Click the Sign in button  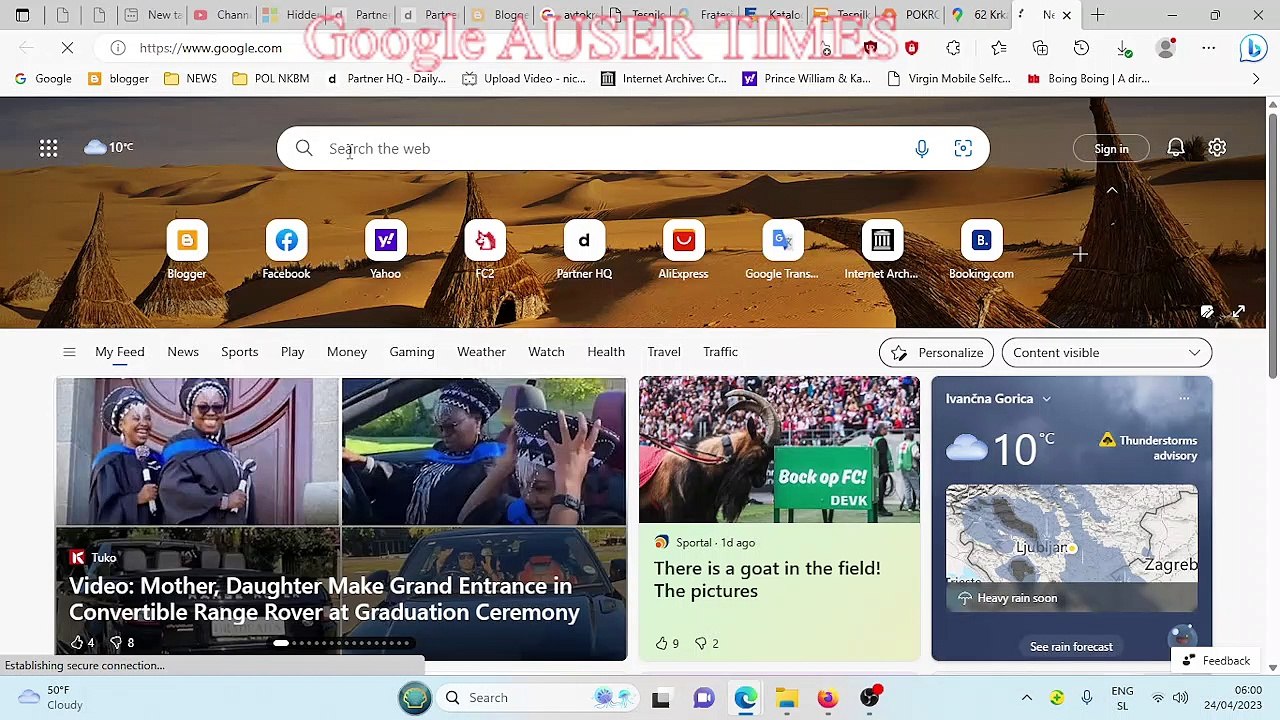1111,149
